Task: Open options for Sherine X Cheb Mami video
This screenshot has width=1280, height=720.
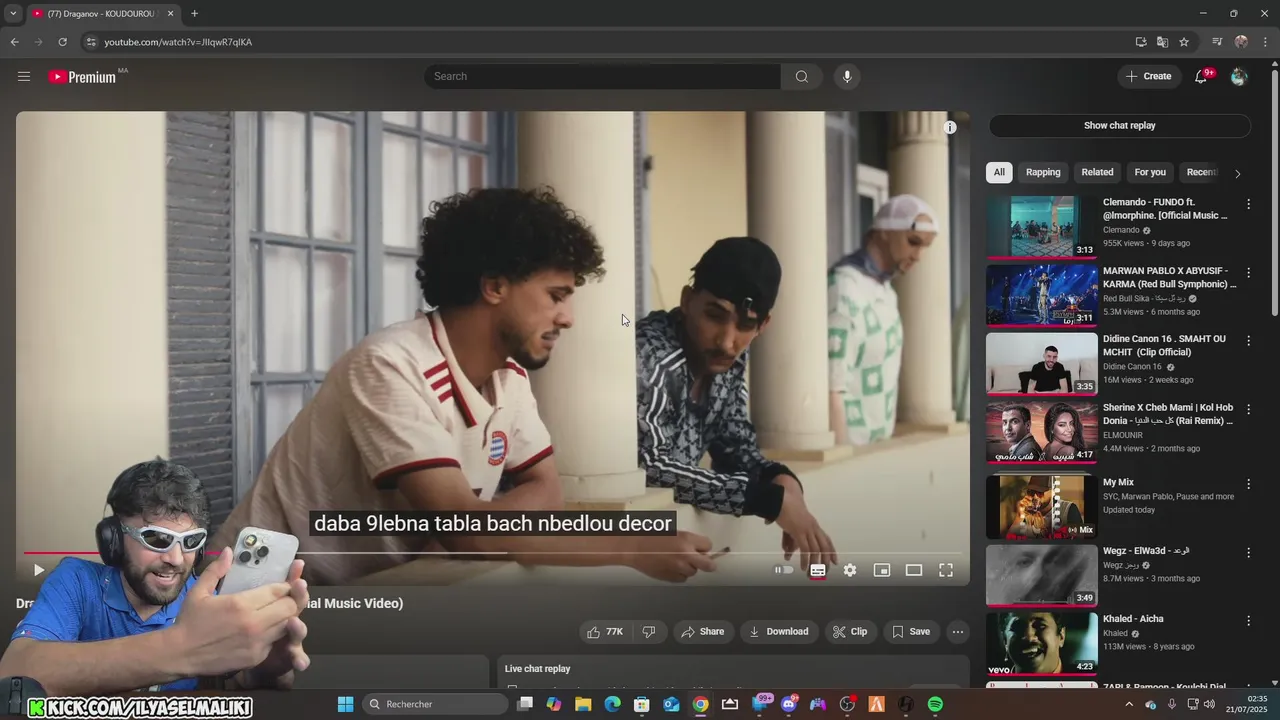Action: (x=1248, y=409)
